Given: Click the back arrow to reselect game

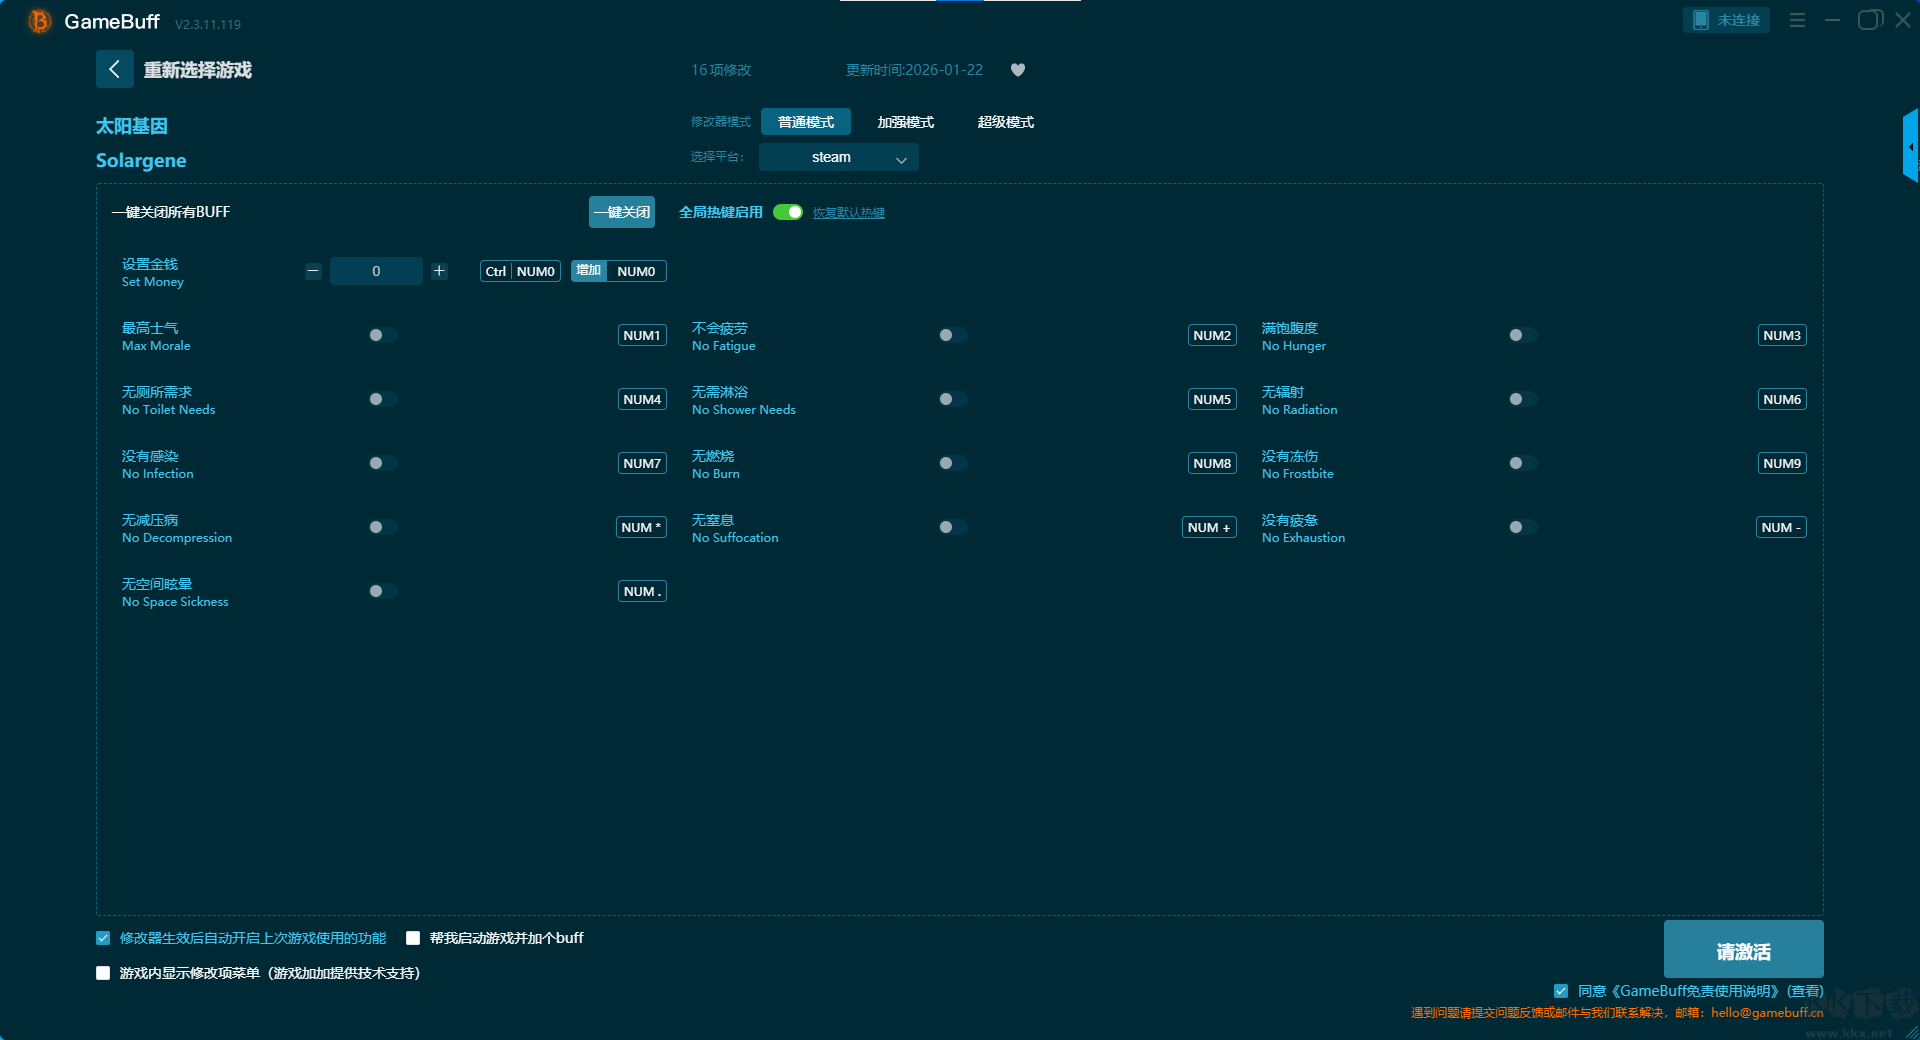Looking at the screenshot, I should (x=114, y=69).
